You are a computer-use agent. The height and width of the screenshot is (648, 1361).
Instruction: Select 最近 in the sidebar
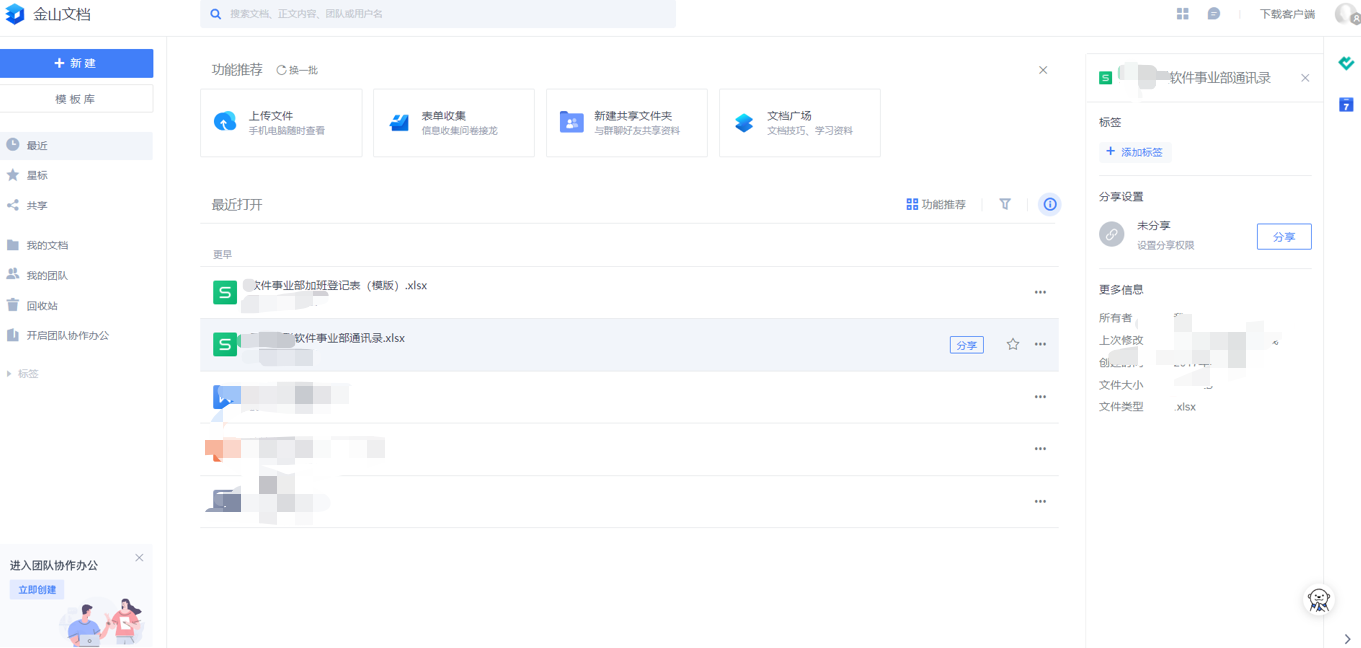click(x=76, y=145)
